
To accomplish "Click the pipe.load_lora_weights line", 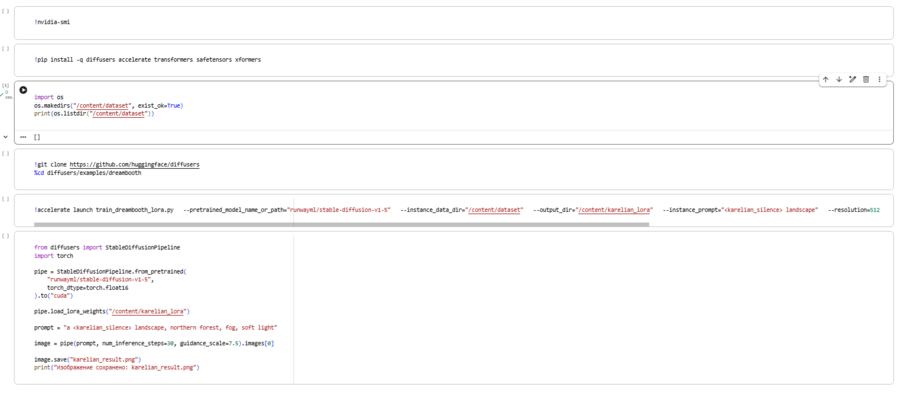I will [x=112, y=311].
